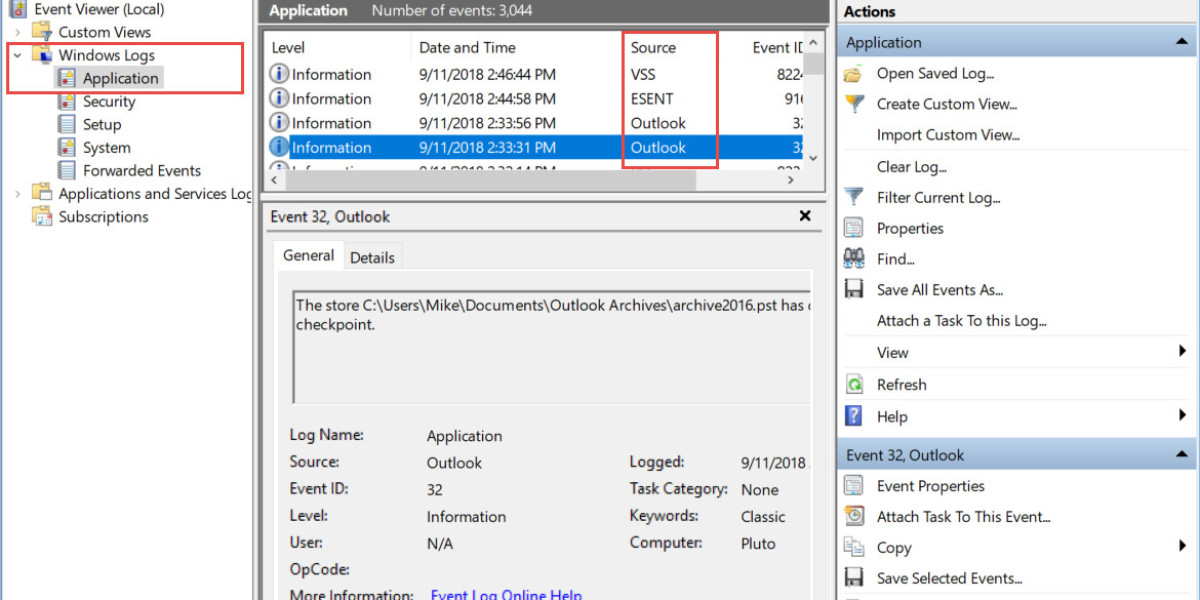Viewport: 1200px width, 600px height.
Task: Click the Help question mark icon
Action: coord(853,416)
